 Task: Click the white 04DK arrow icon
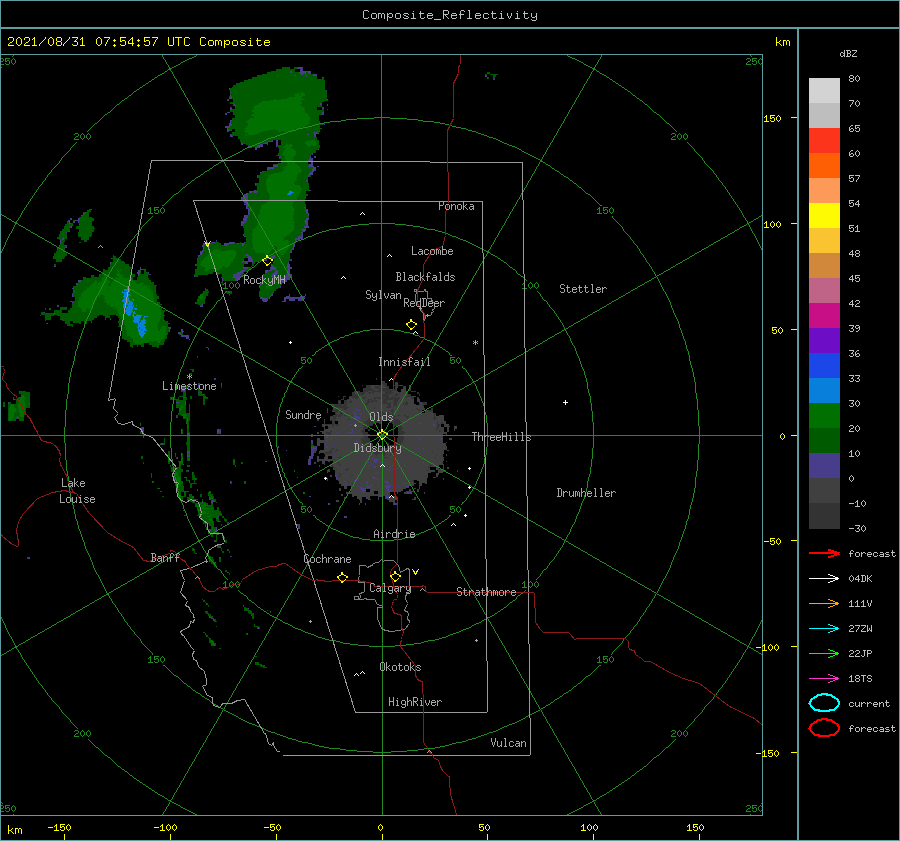click(824, 579)
